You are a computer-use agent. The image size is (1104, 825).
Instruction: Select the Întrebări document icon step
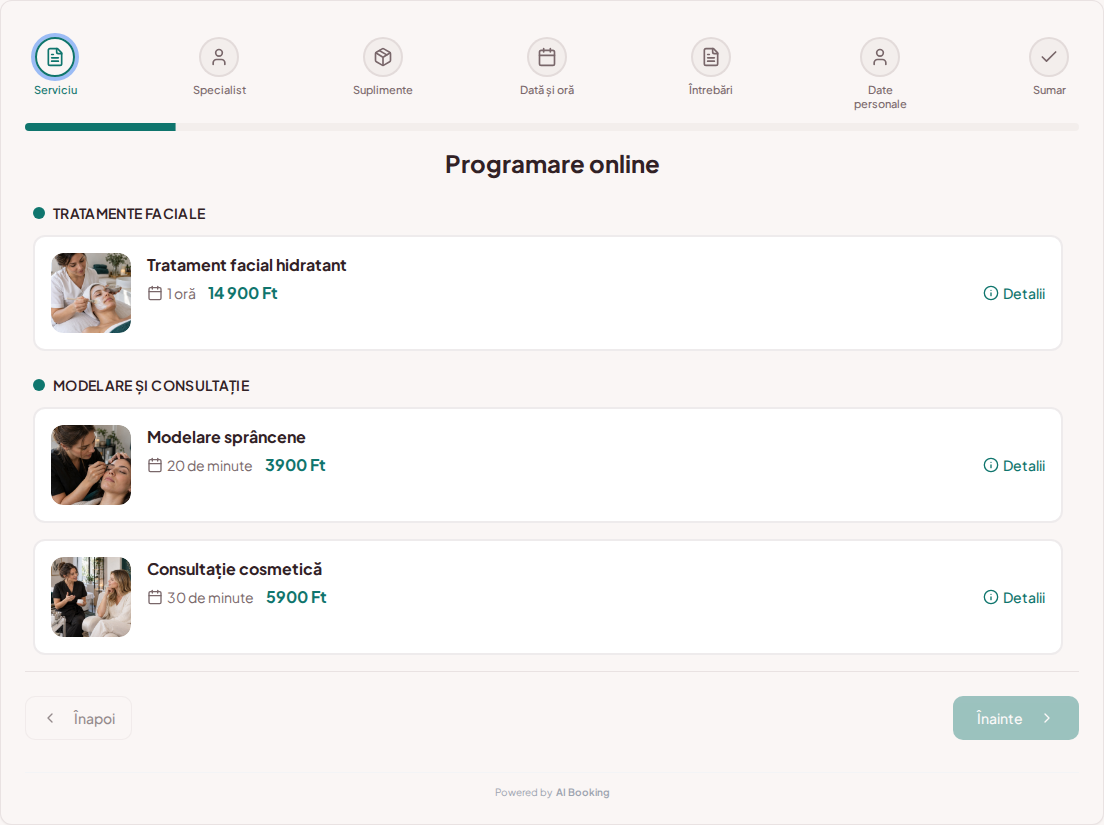(711, 57)
